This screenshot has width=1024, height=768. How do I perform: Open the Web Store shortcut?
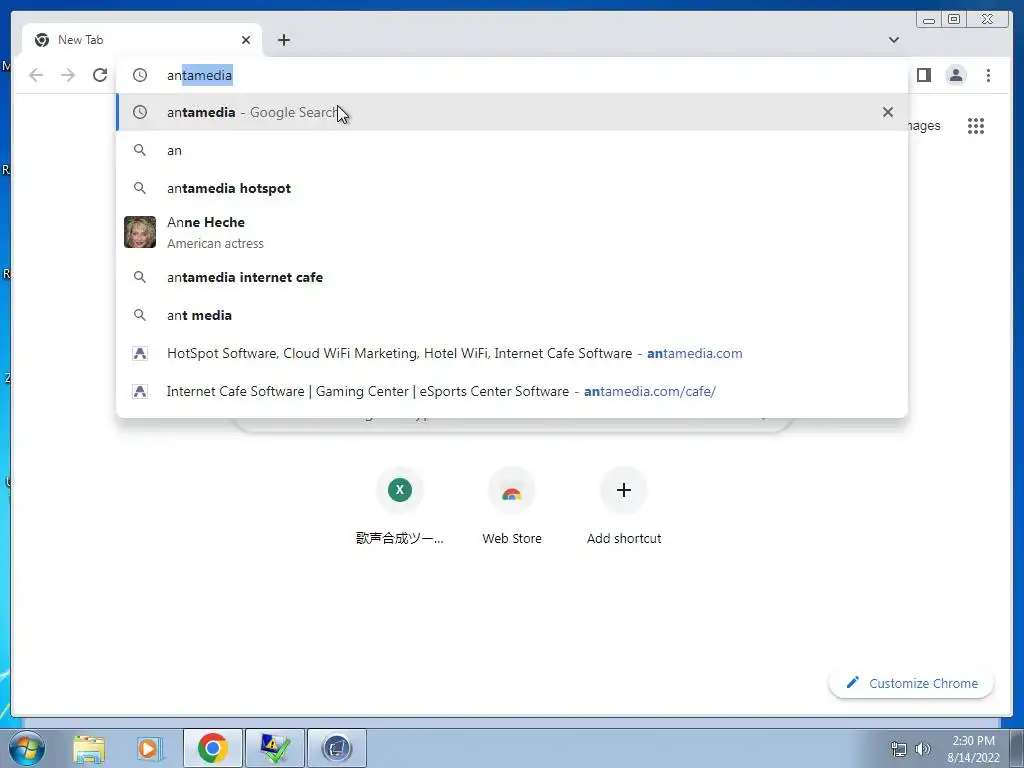pos(512,505)
